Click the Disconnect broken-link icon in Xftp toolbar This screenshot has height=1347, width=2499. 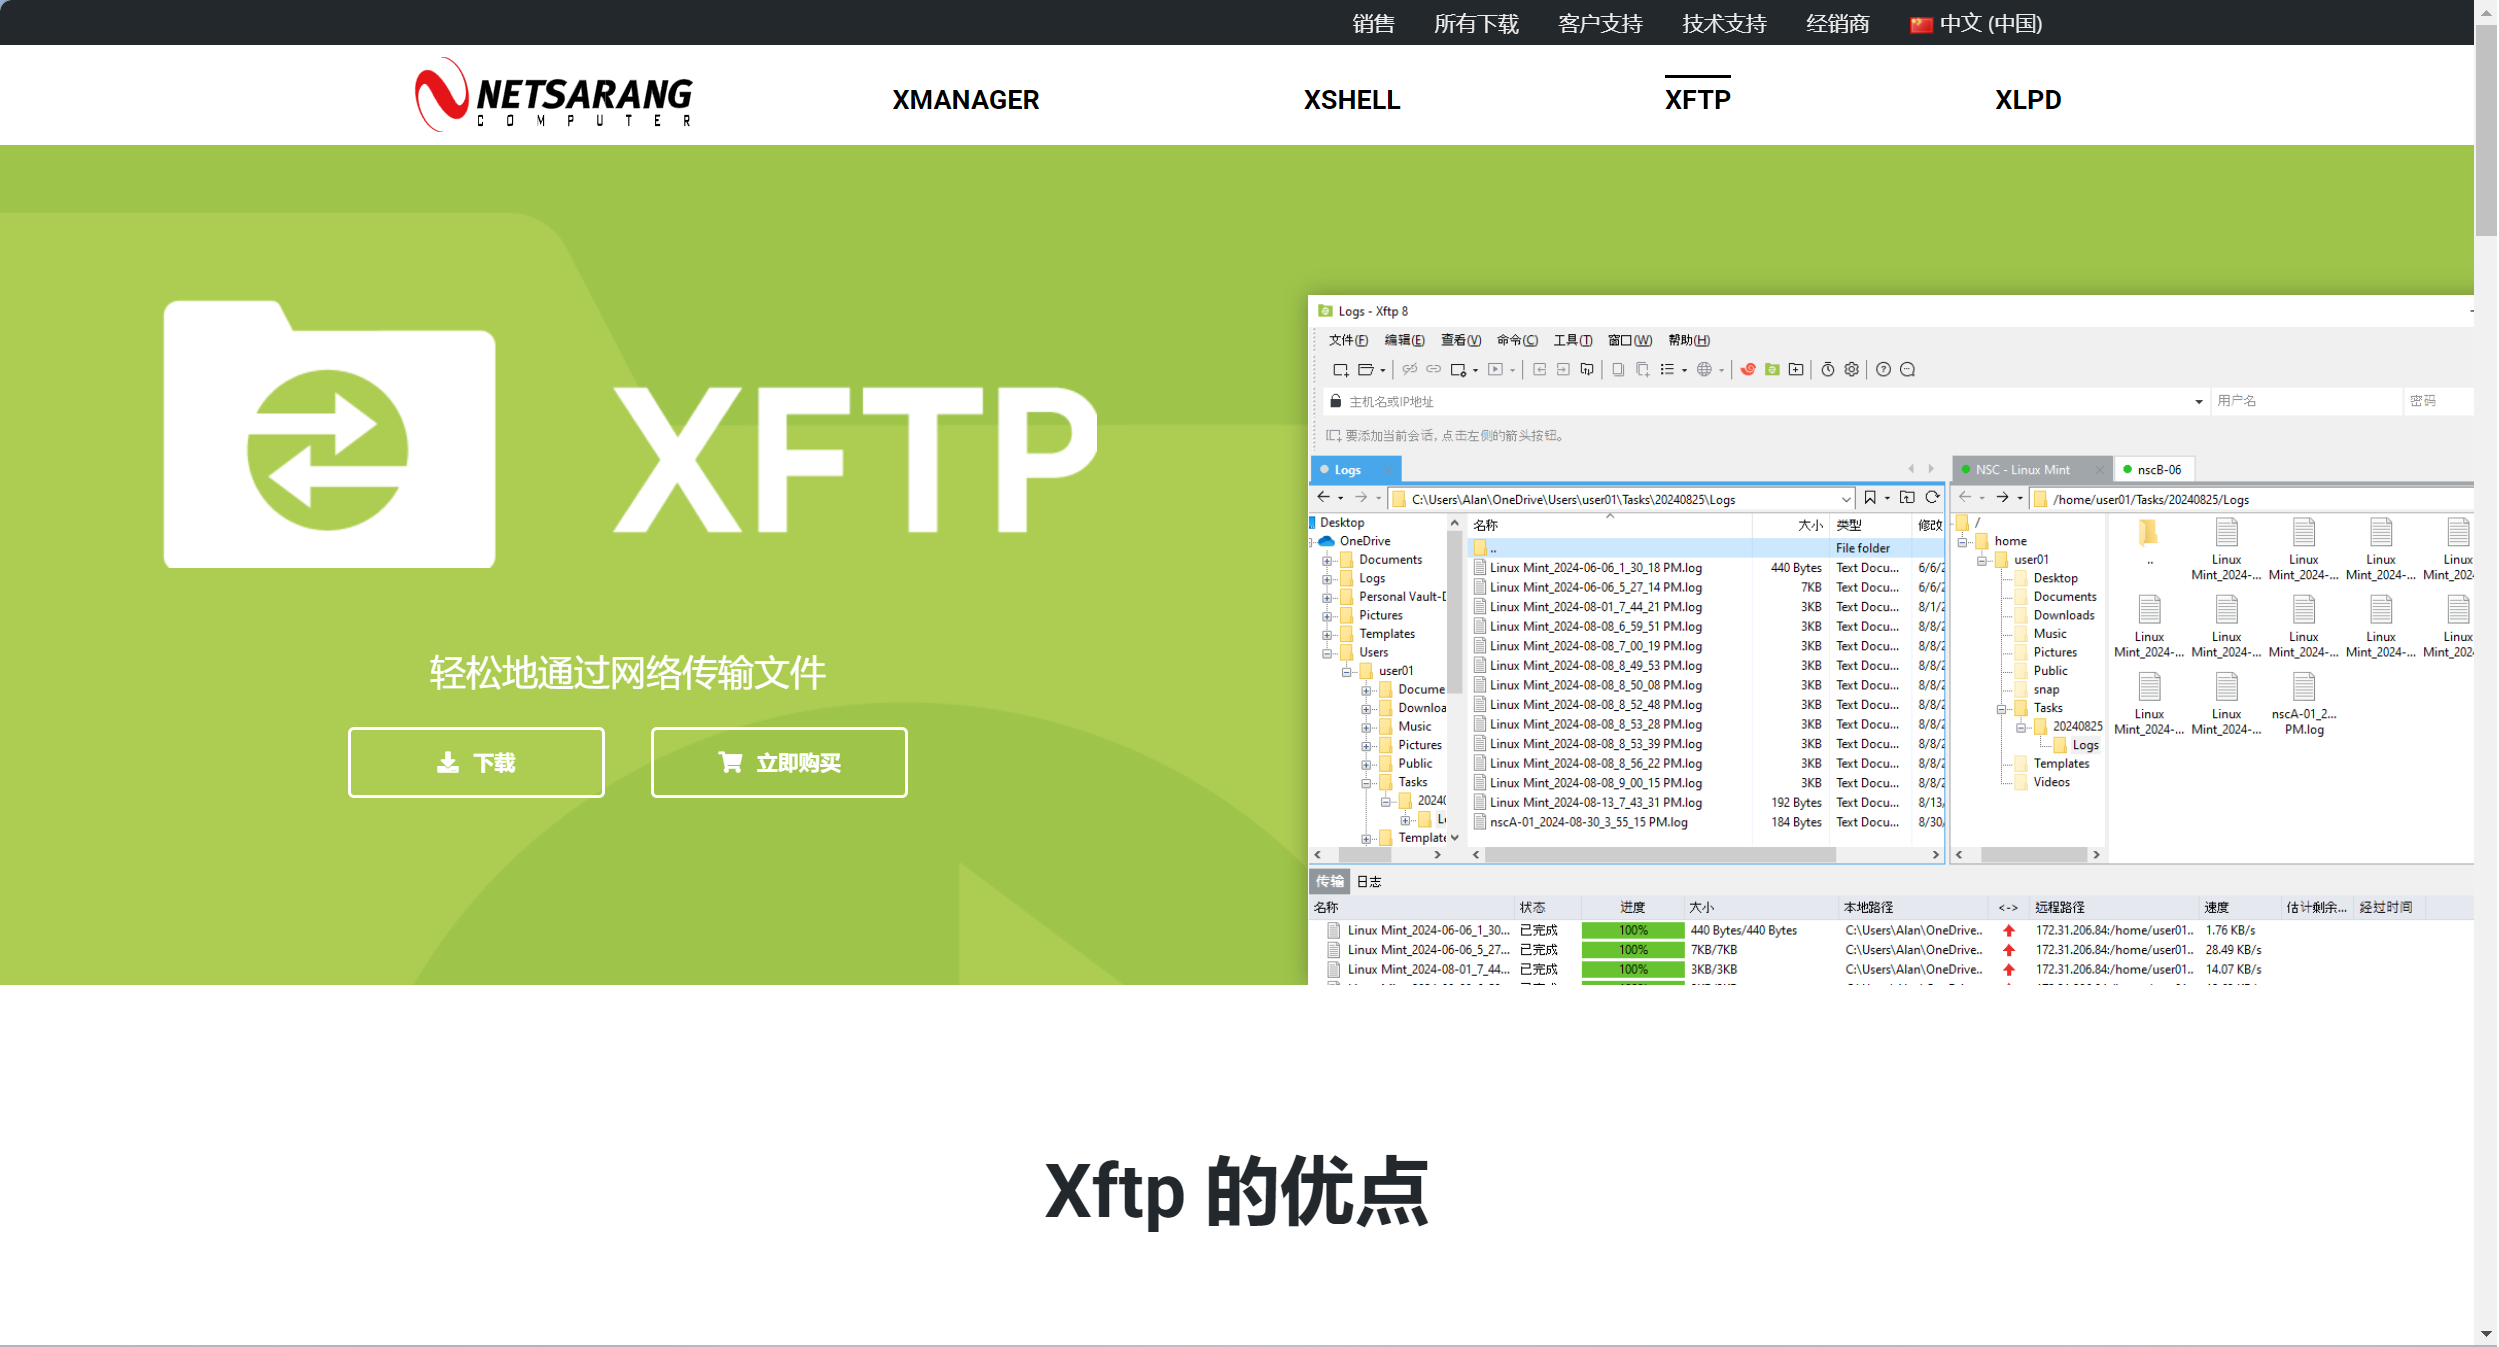1409,370
